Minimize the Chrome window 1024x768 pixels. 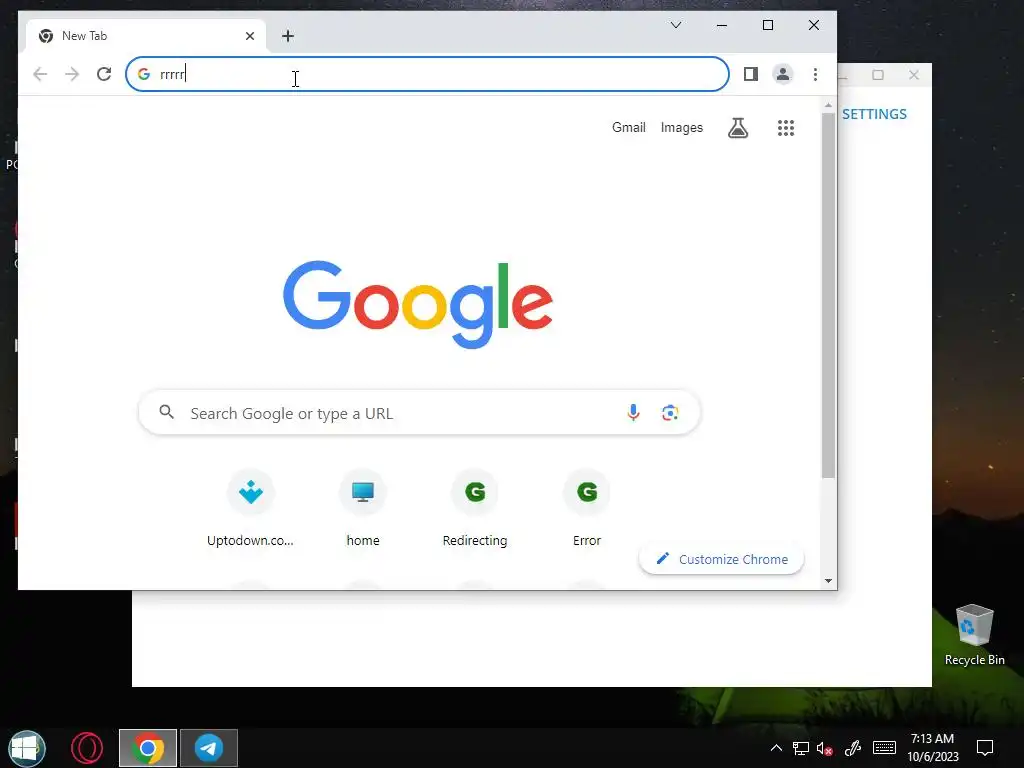click(722, 25)
